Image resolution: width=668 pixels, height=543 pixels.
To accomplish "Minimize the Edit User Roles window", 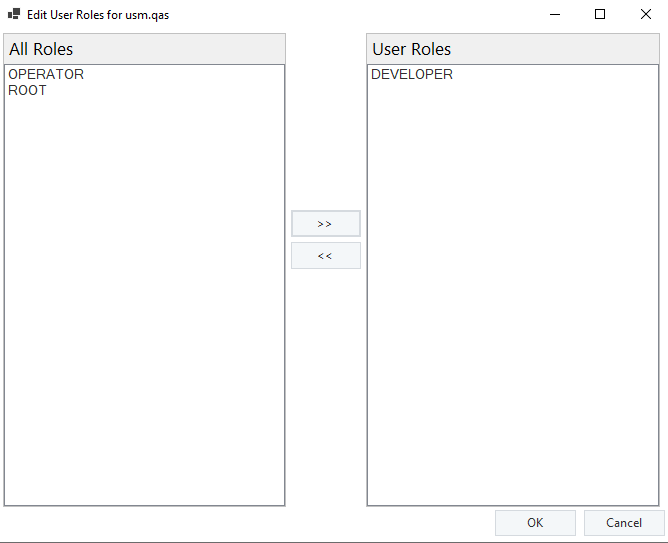I will pos(554,15).
